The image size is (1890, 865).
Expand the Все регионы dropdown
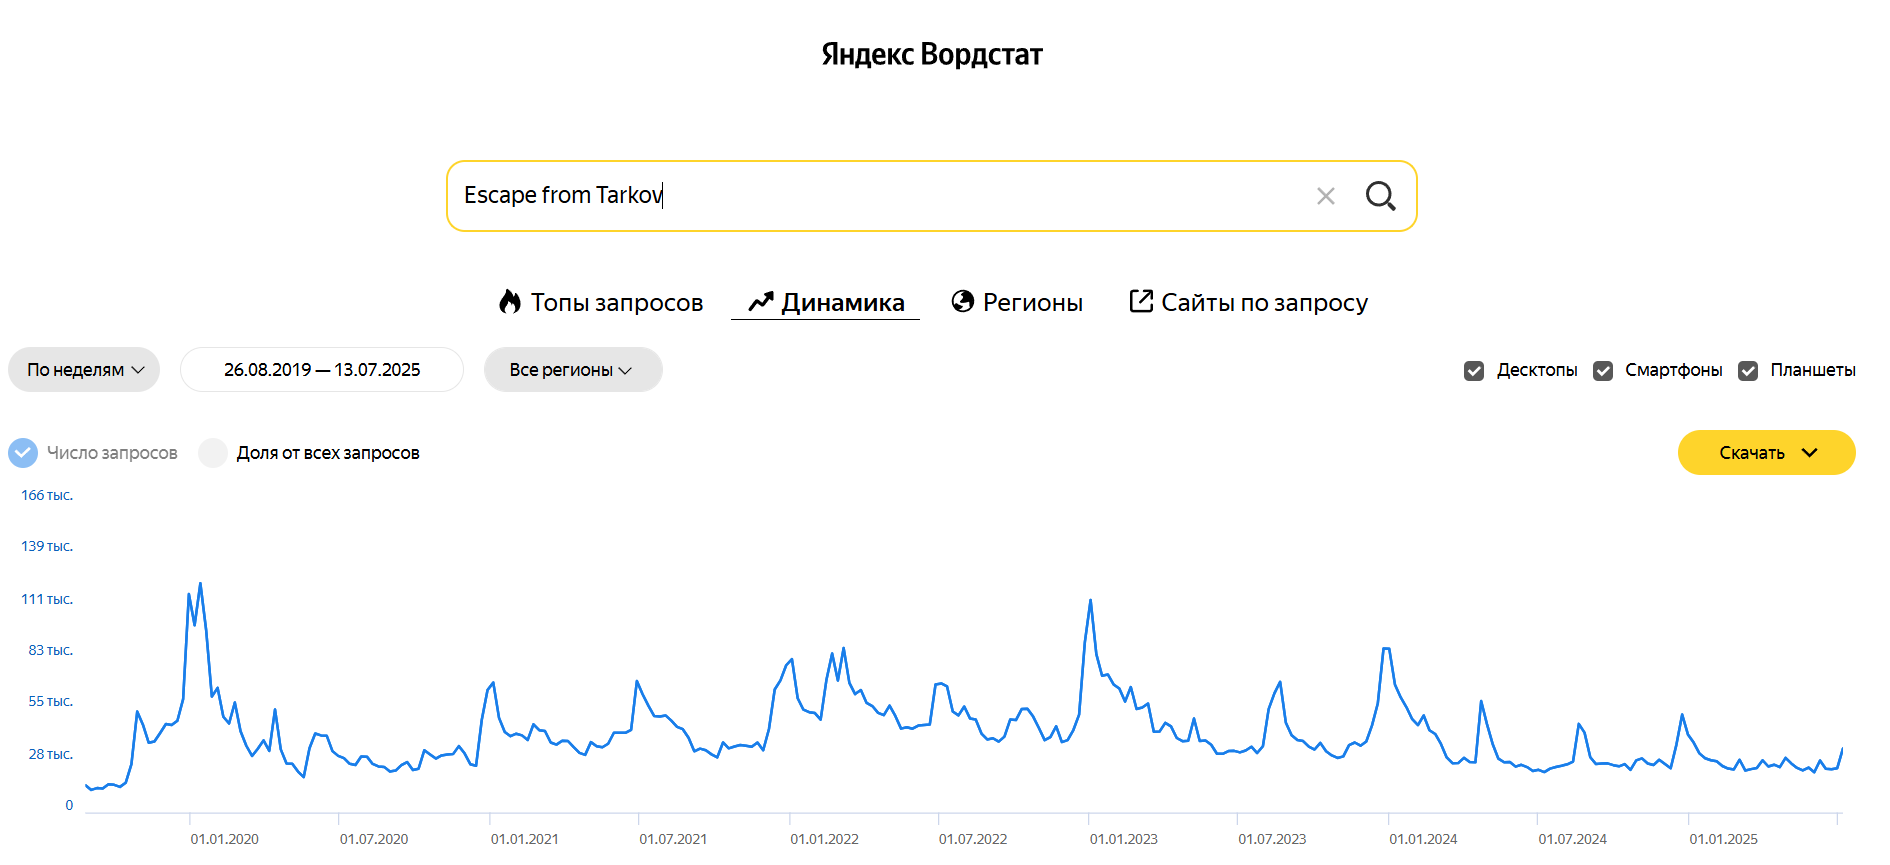[572, 370]
